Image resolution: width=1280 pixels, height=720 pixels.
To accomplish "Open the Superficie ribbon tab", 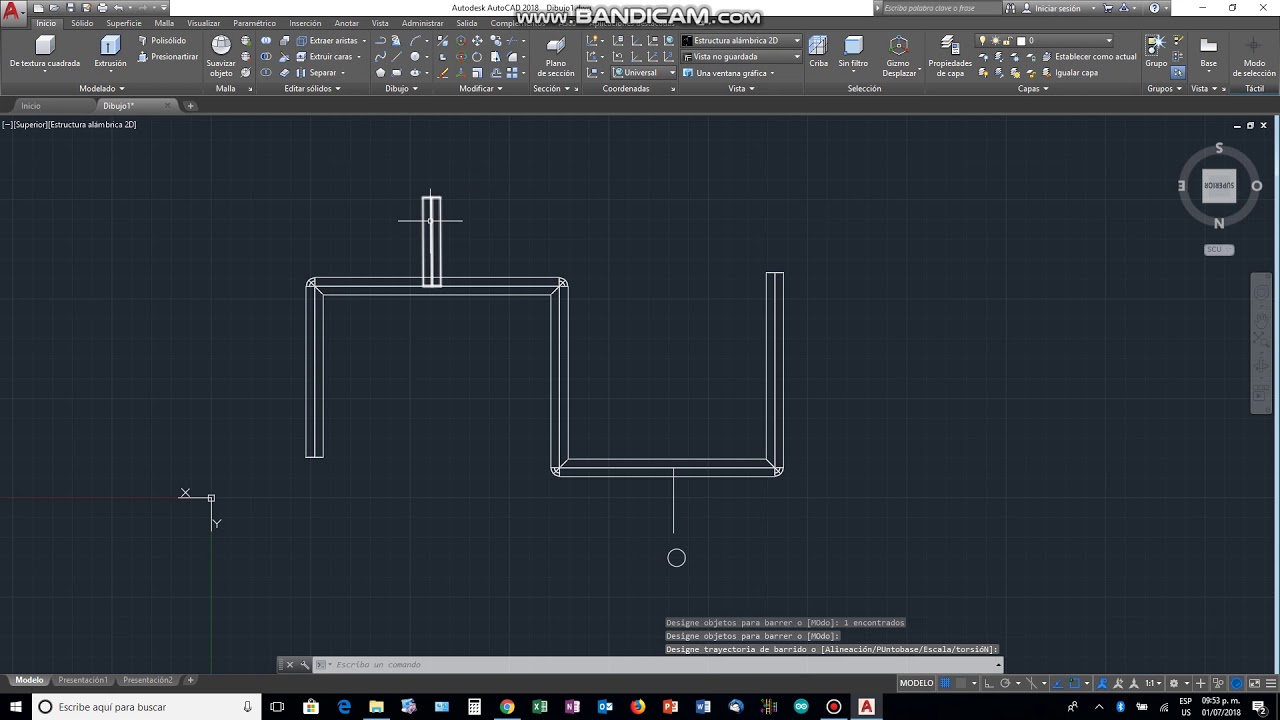I will 124,23.
